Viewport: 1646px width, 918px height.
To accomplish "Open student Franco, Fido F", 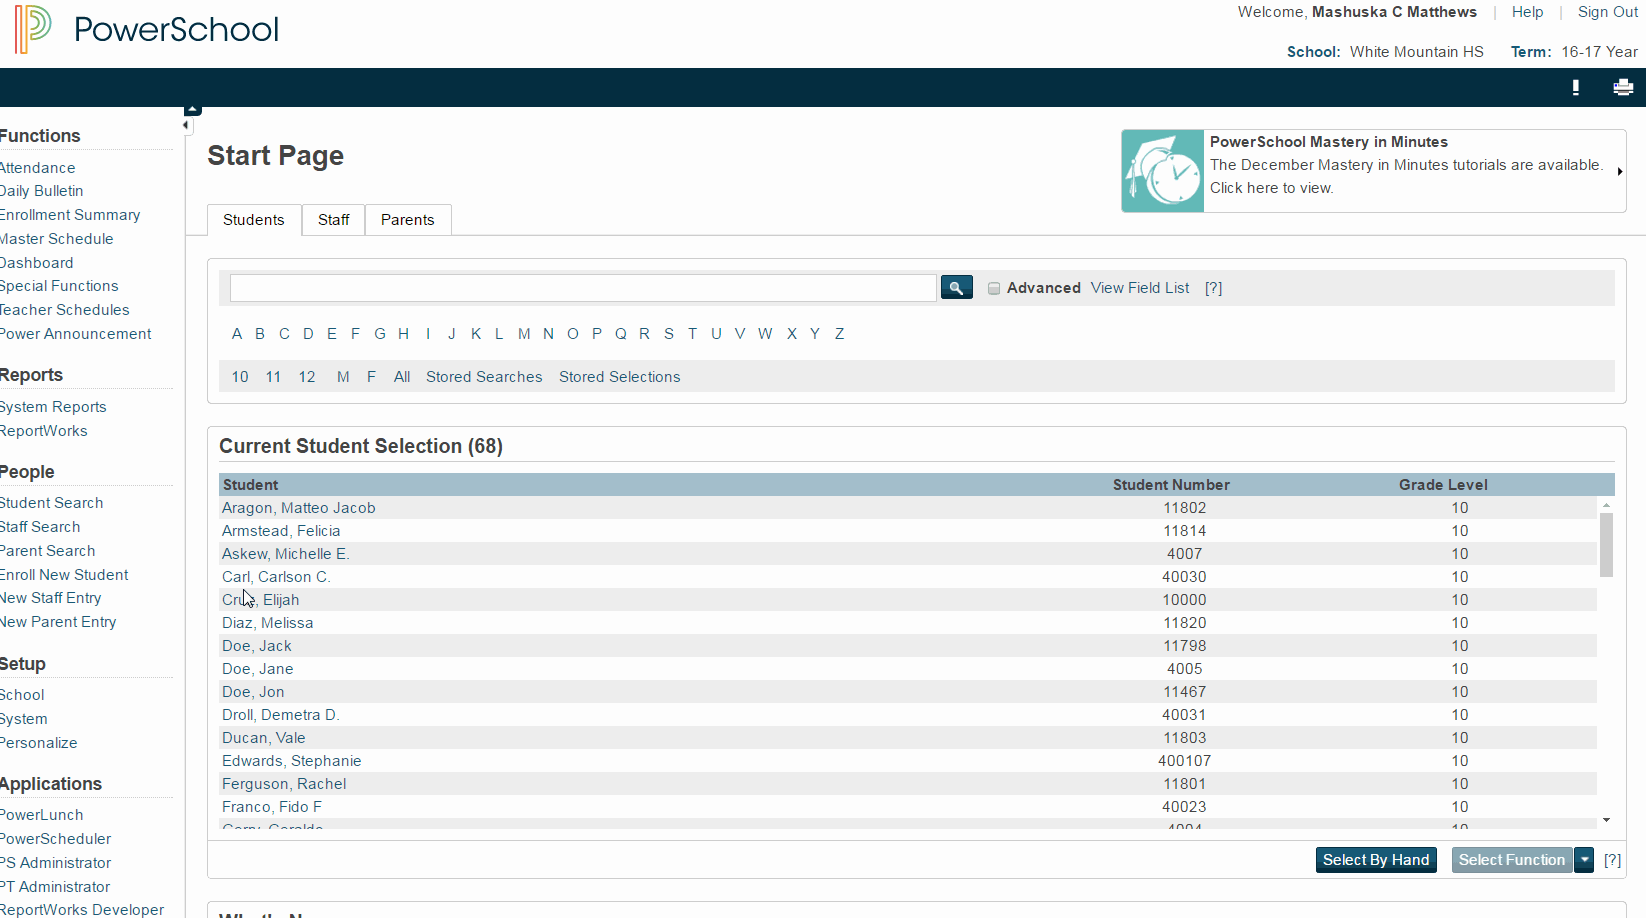I will tap(272, 807).
